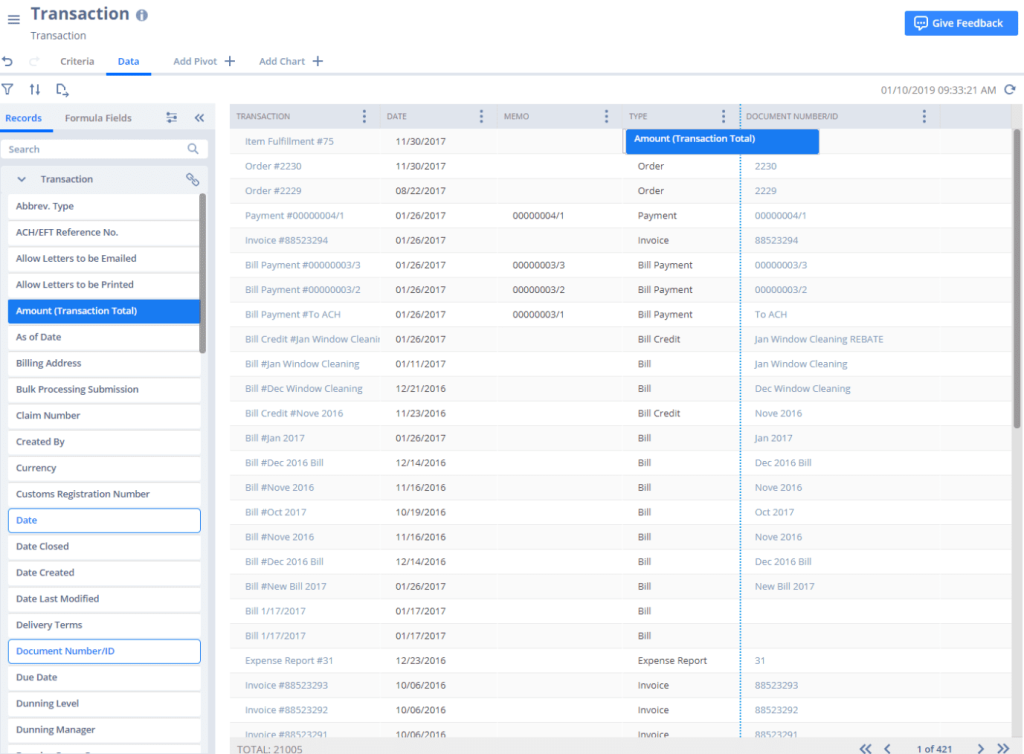
Task: Click the TRANSACTION column header
Action: (x=263, y=116)
